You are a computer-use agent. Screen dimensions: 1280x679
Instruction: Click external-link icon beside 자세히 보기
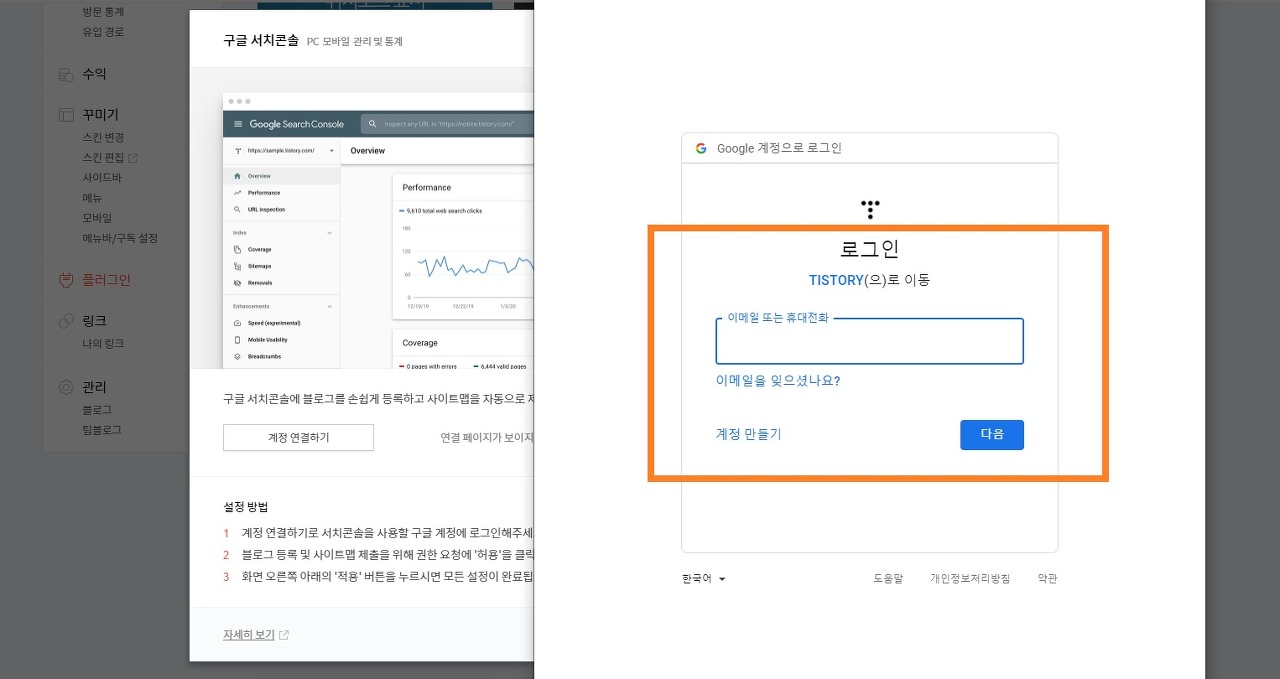[284, 635]
